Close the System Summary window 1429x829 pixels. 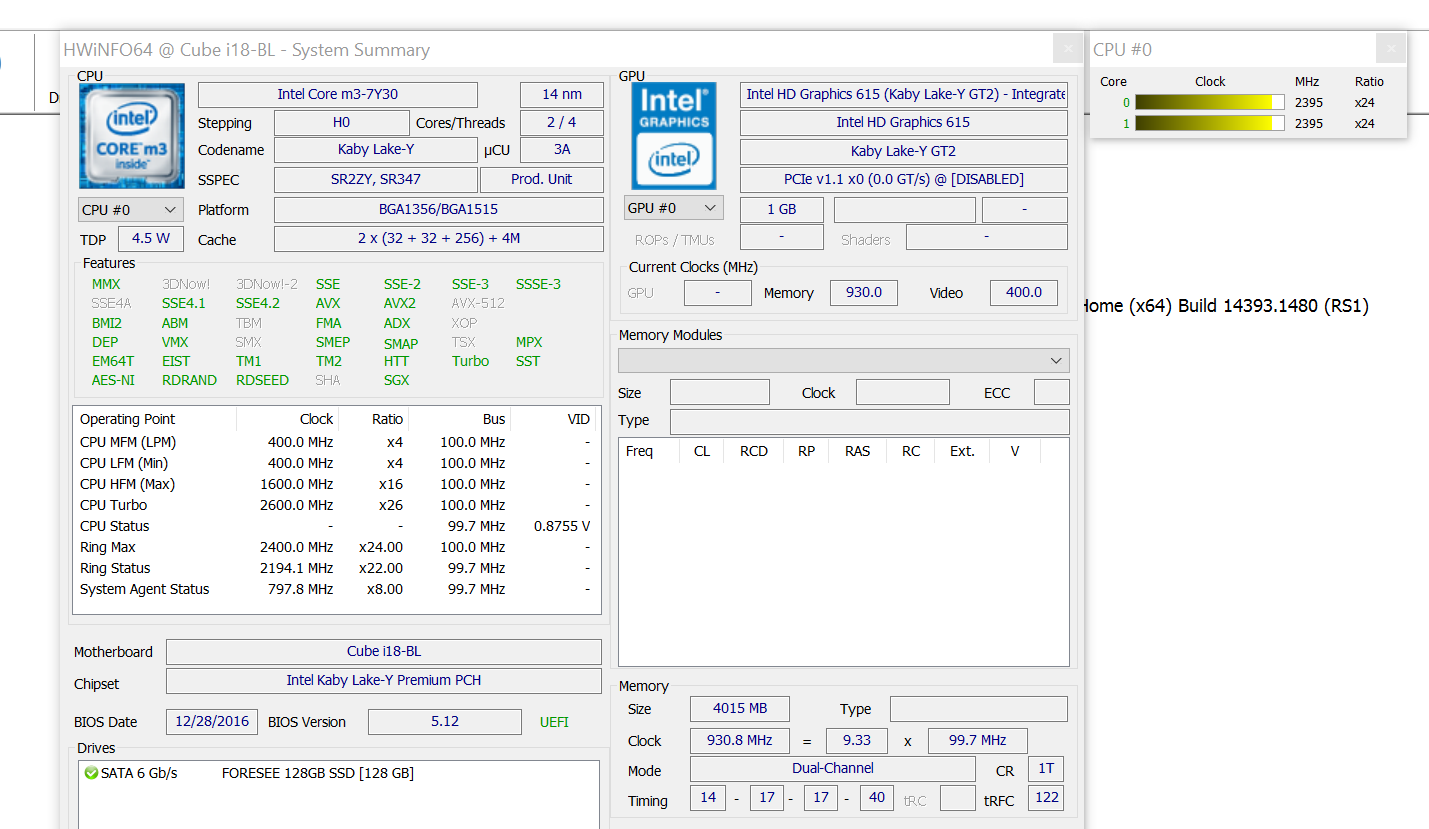point(1068,48)
